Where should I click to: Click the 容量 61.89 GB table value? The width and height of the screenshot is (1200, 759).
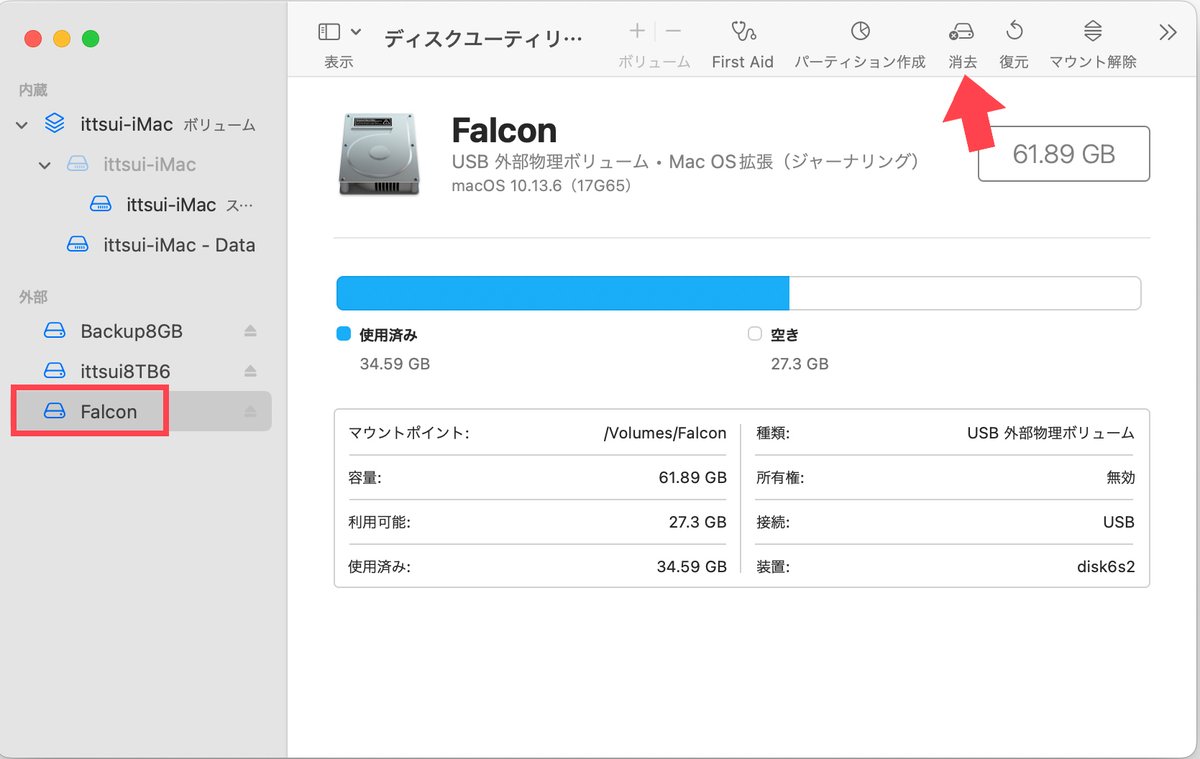click(x=693, y=478)
